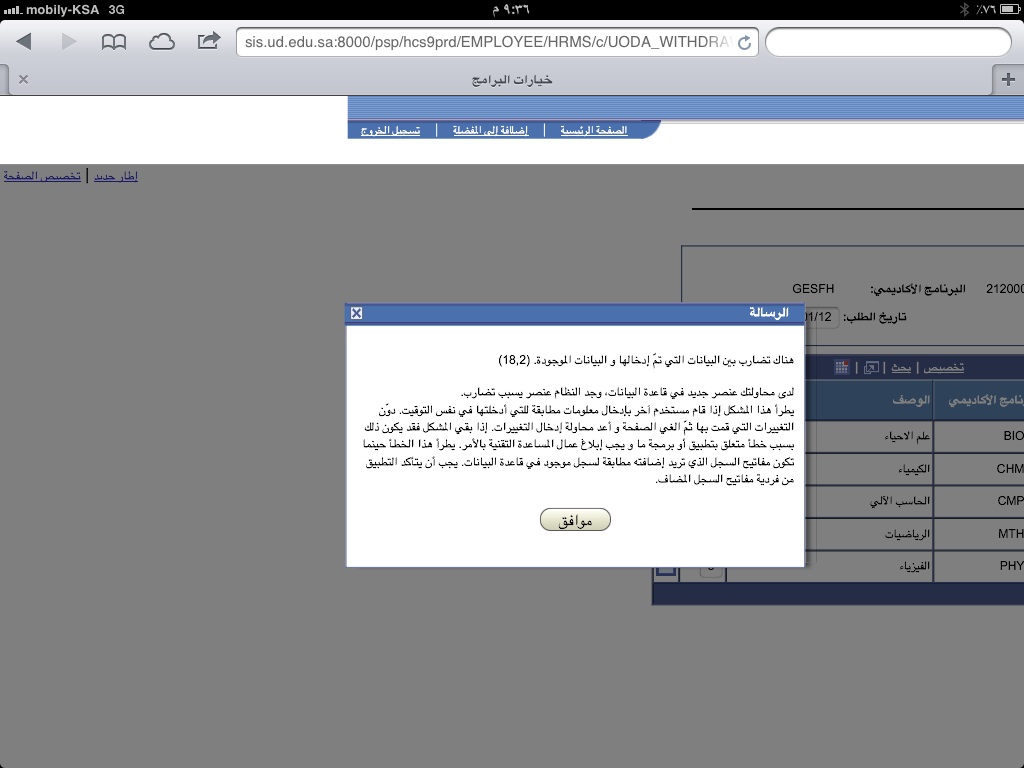This screenshot has height=768, width=1024.
Task: Open a new tab with the plus button
Action: point(1008,80)
